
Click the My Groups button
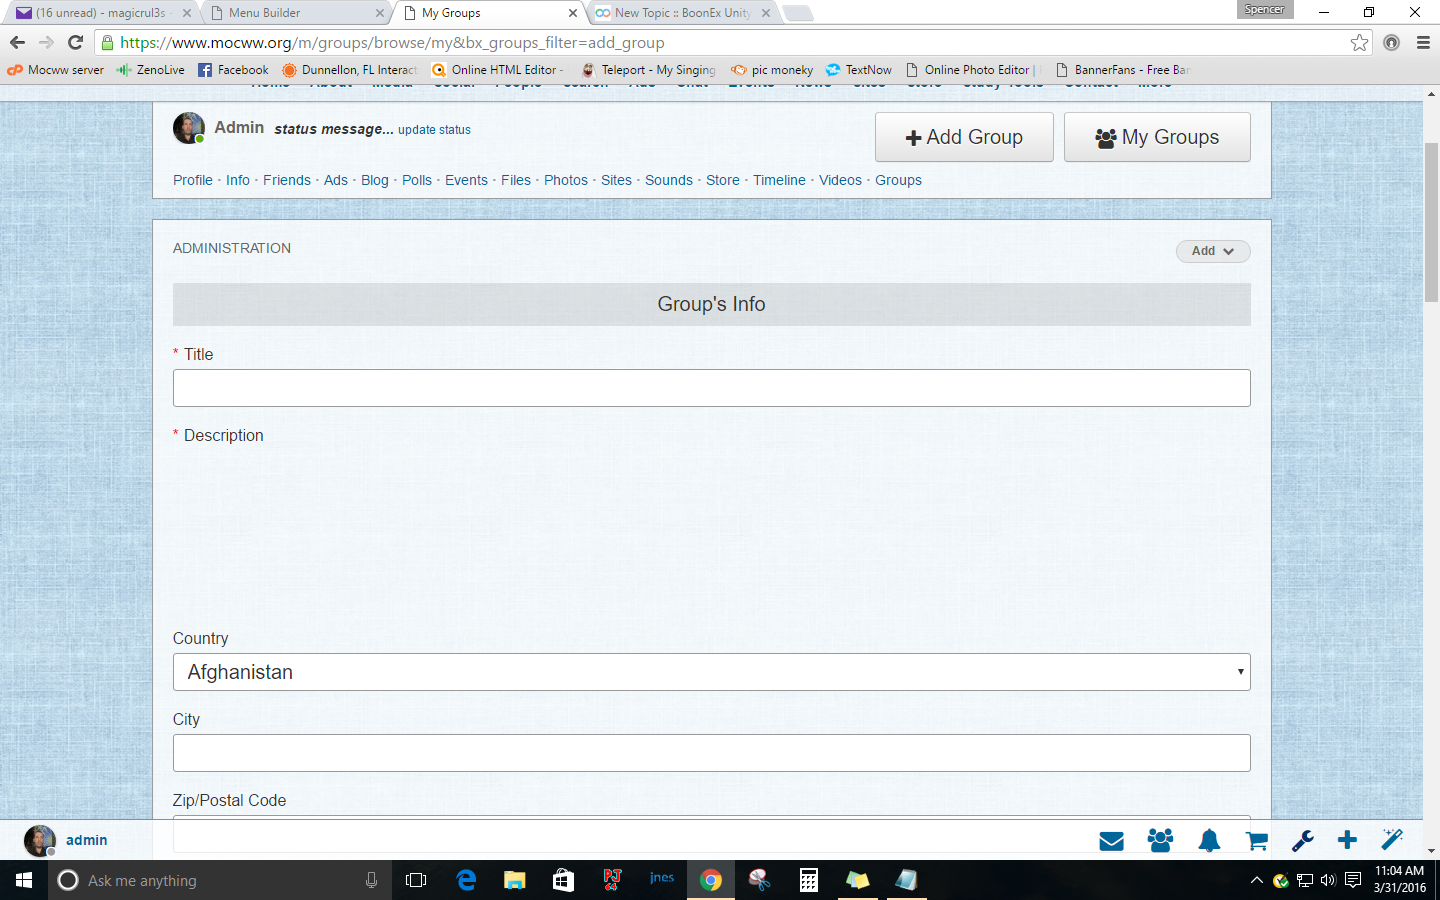(1157, 137)
